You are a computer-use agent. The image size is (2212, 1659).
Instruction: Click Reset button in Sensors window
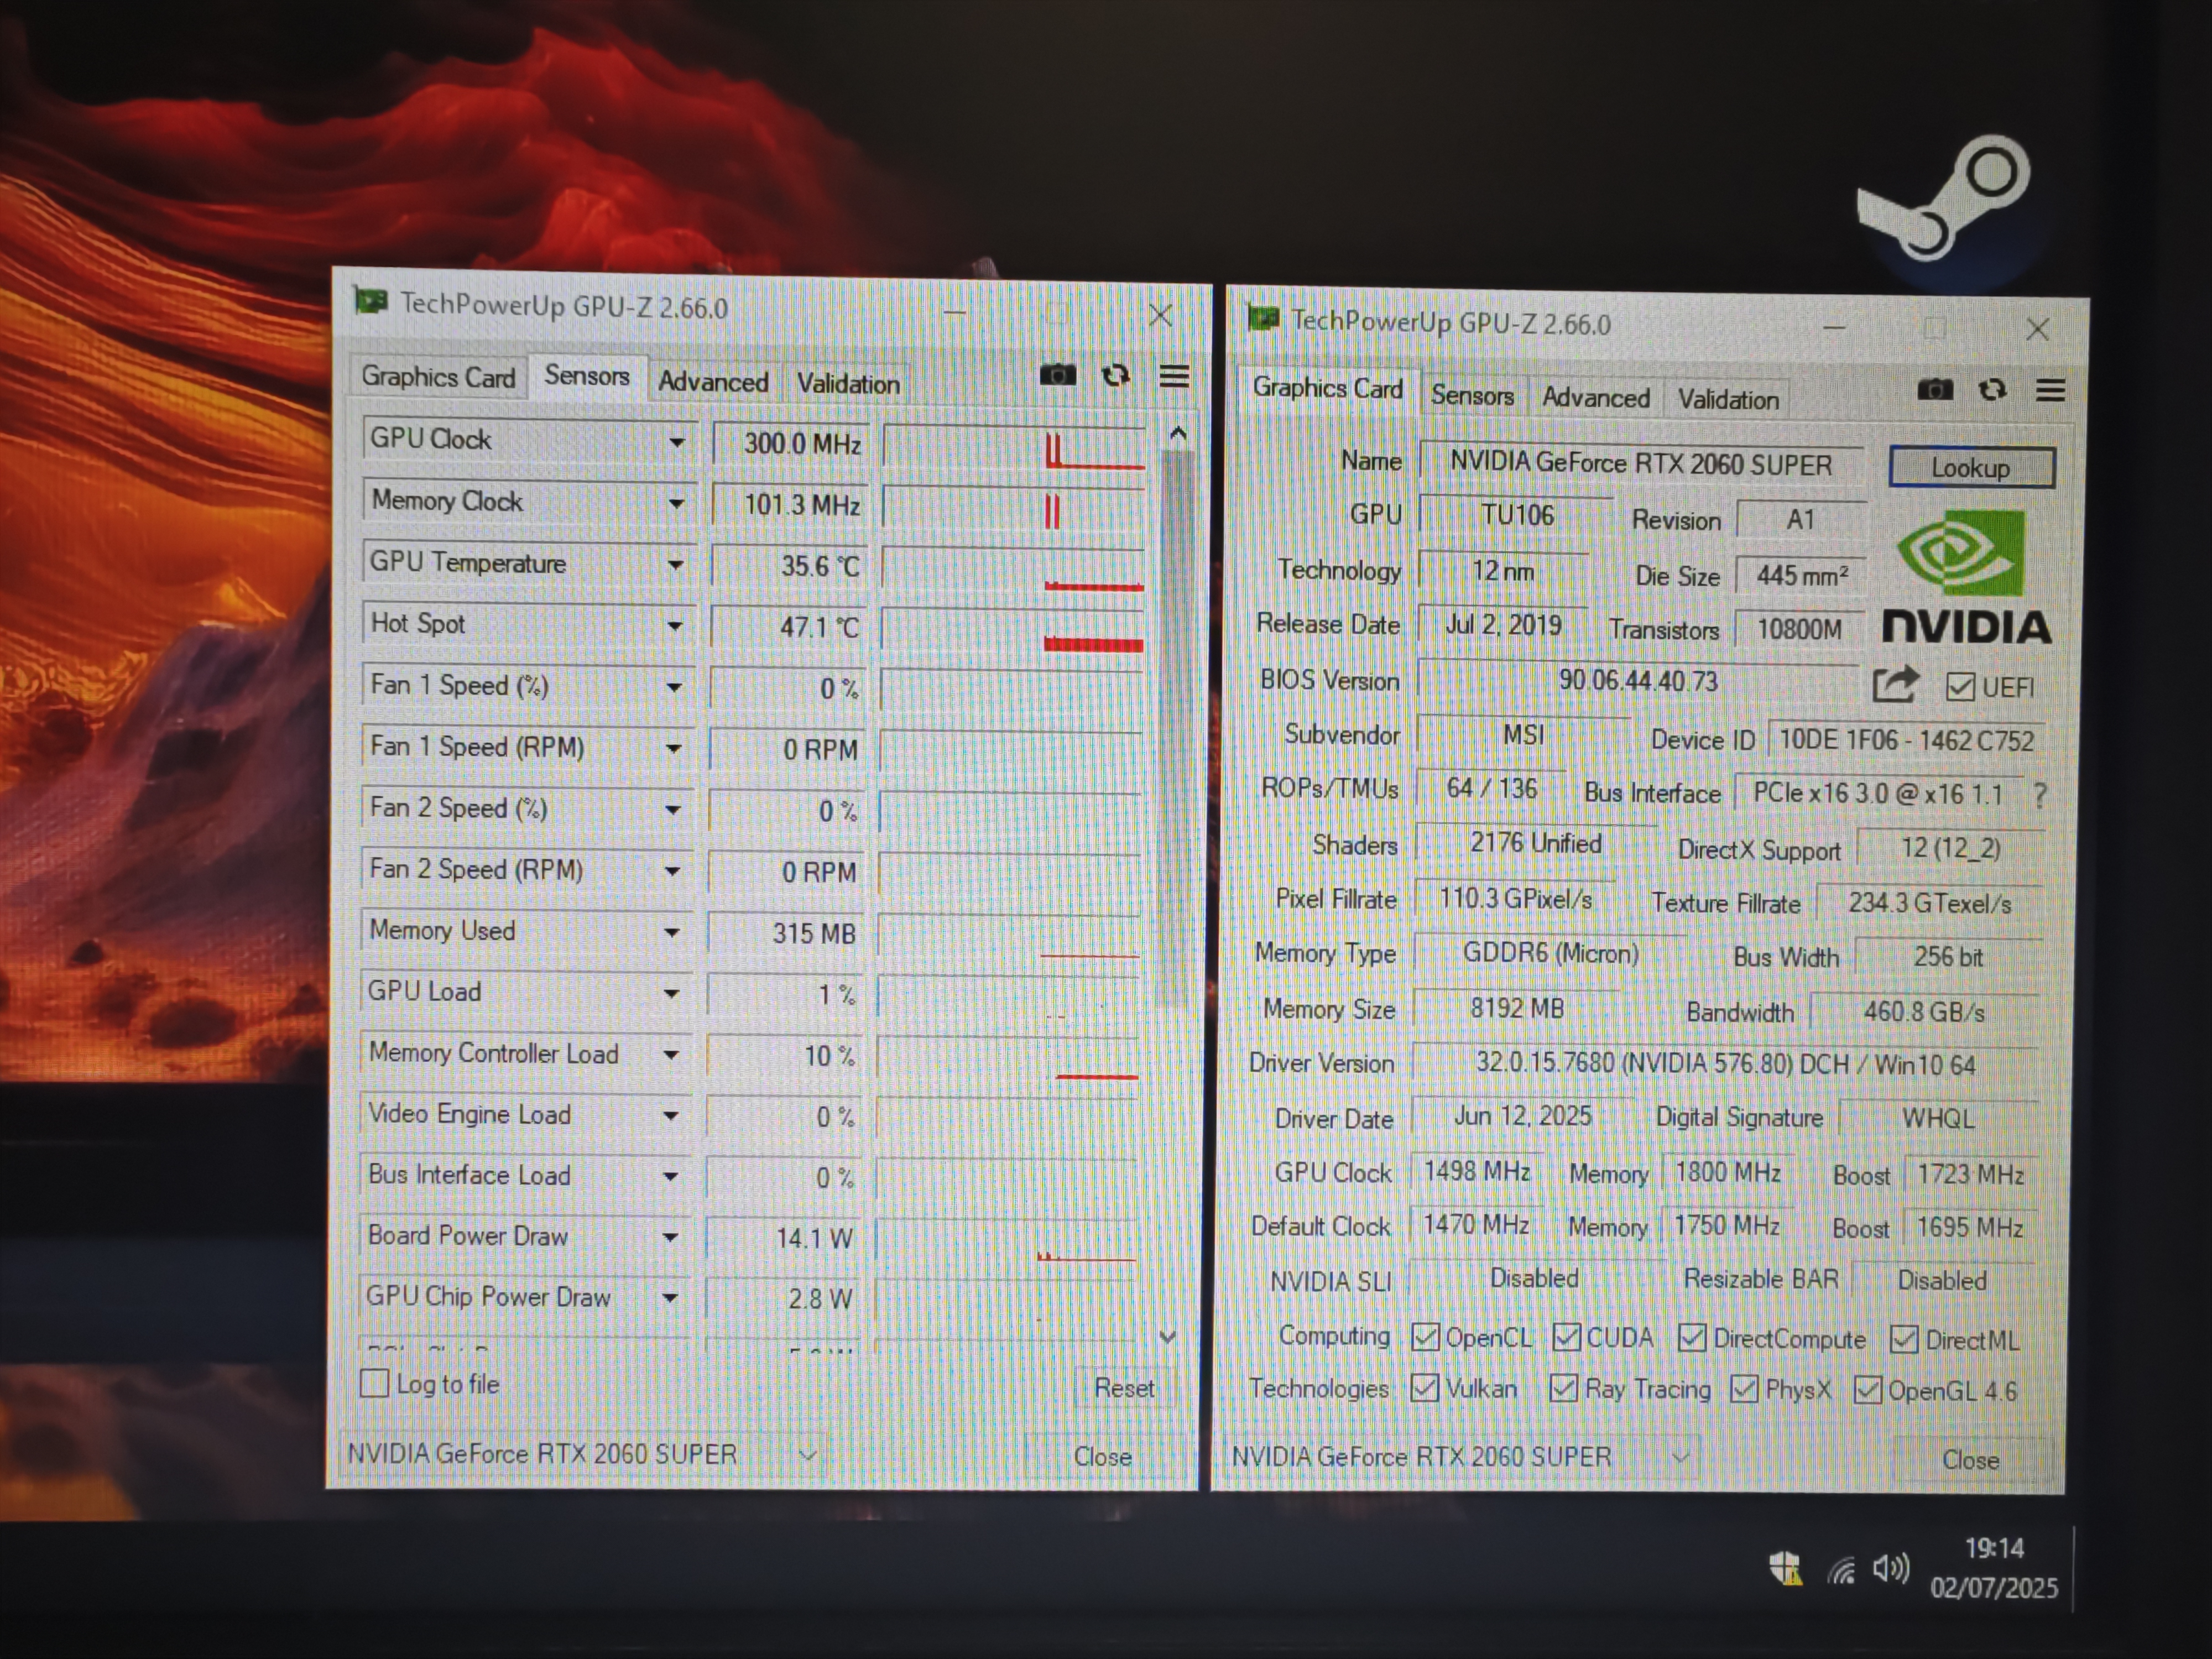tap(1124, 1388)
